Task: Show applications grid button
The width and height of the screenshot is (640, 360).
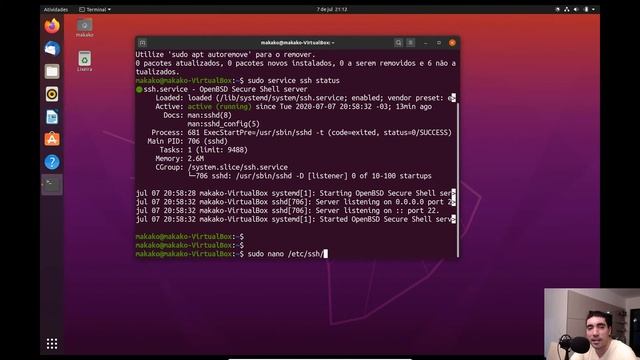Action: 52,344
